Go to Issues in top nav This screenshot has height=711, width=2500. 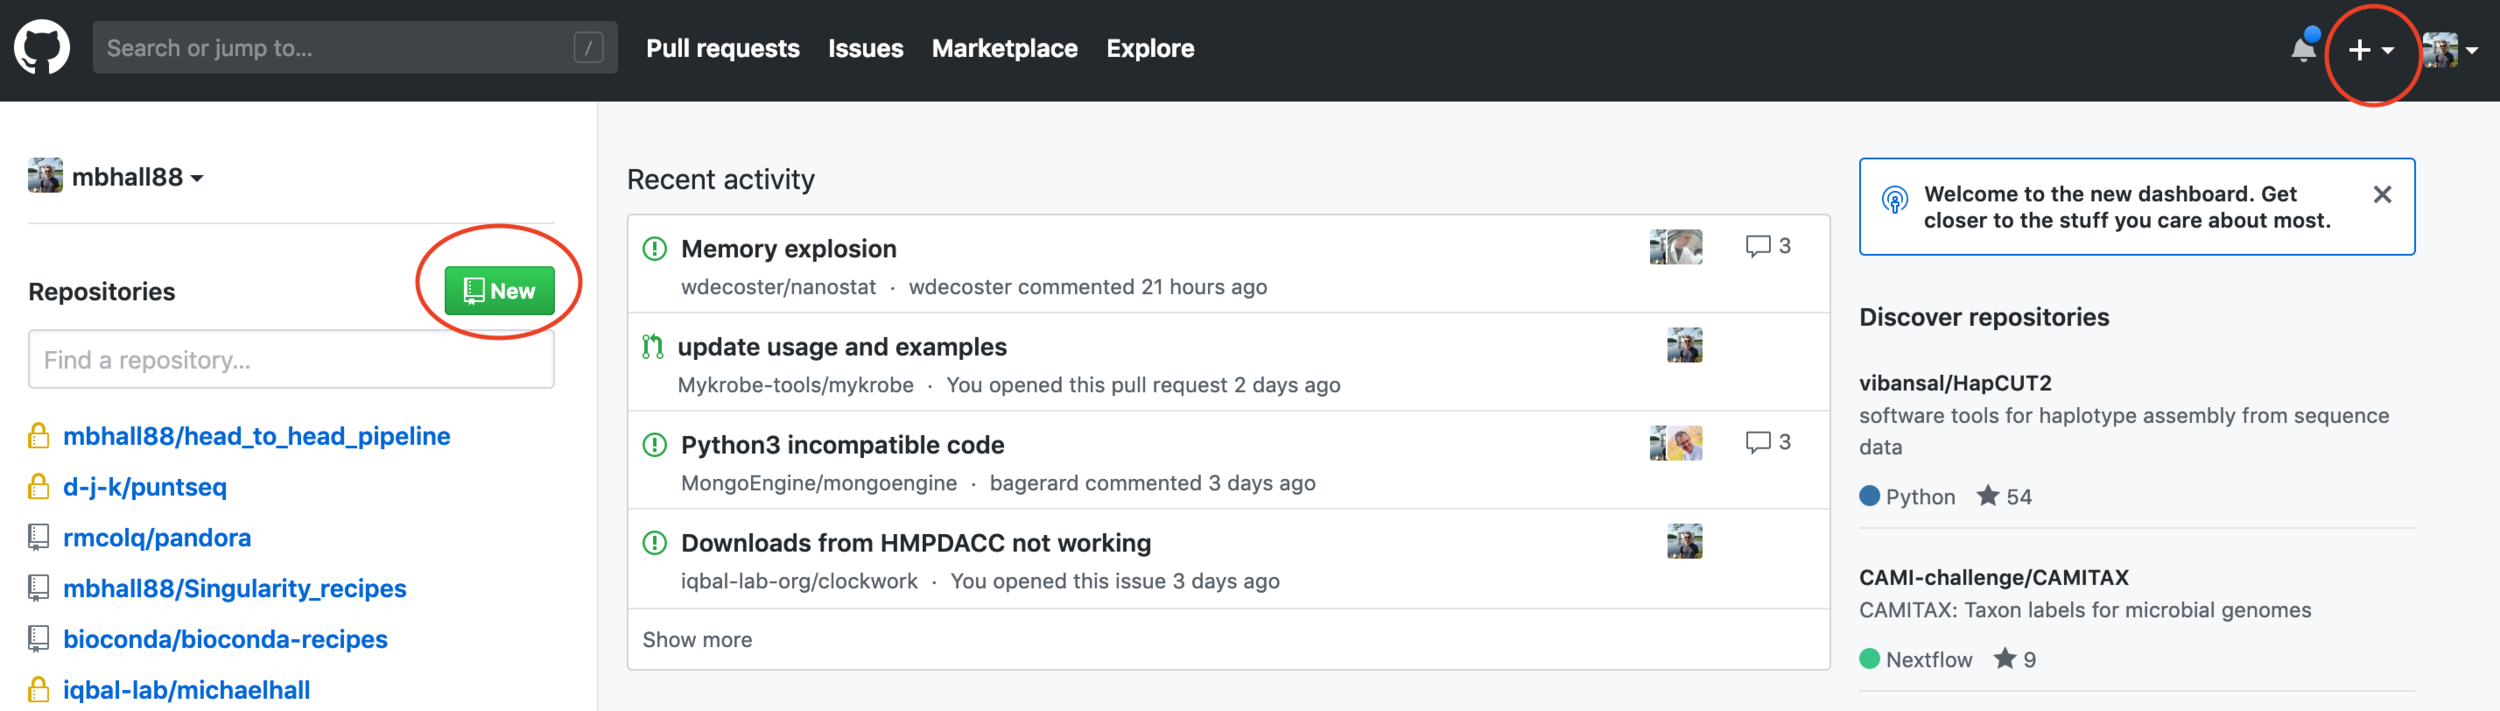[x=866, y=48]
